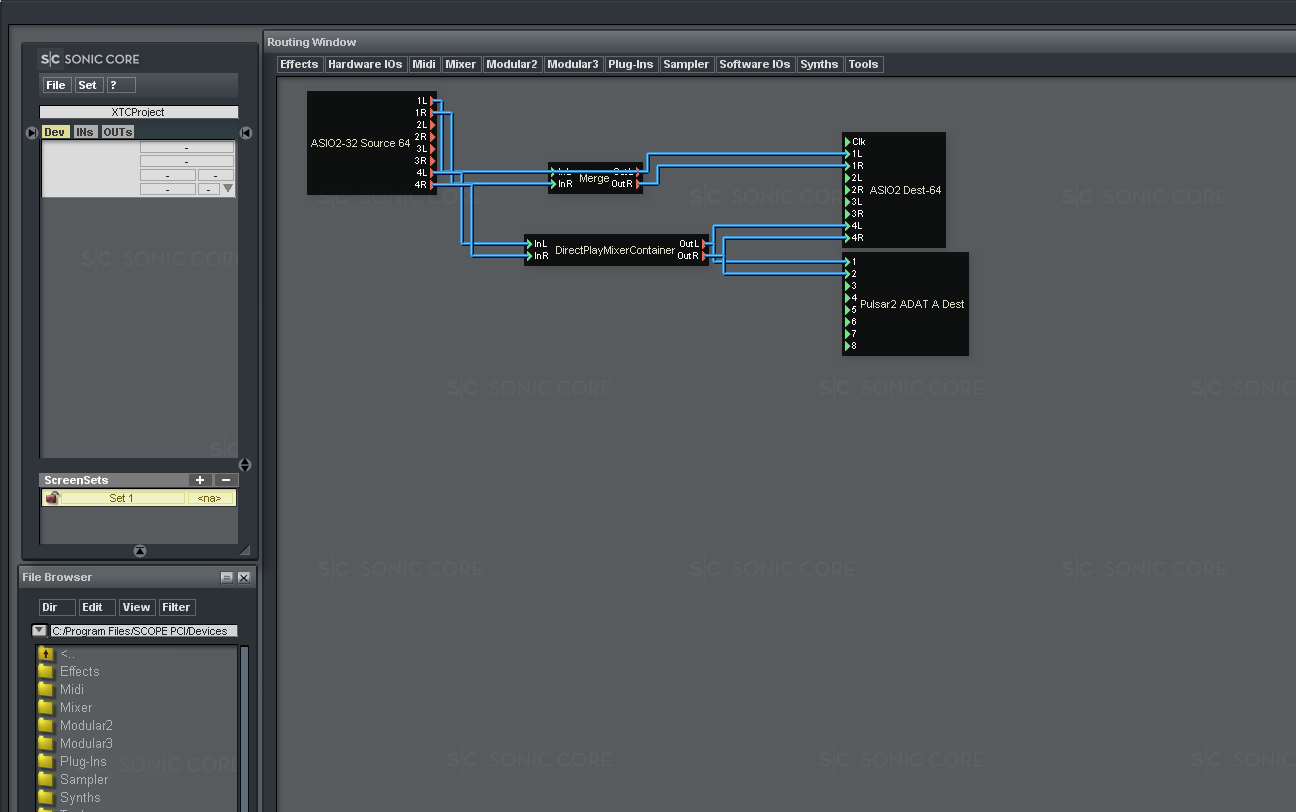Click the OutL port on DirectPlayMixerContainer
This screenshot has width=1296, height=812.
(x=704, y=244)
